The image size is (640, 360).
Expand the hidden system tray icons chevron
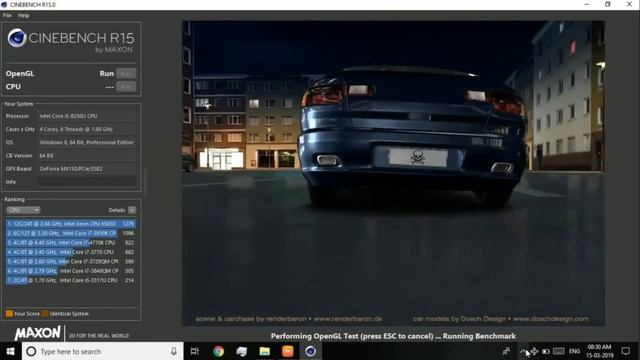523,351
